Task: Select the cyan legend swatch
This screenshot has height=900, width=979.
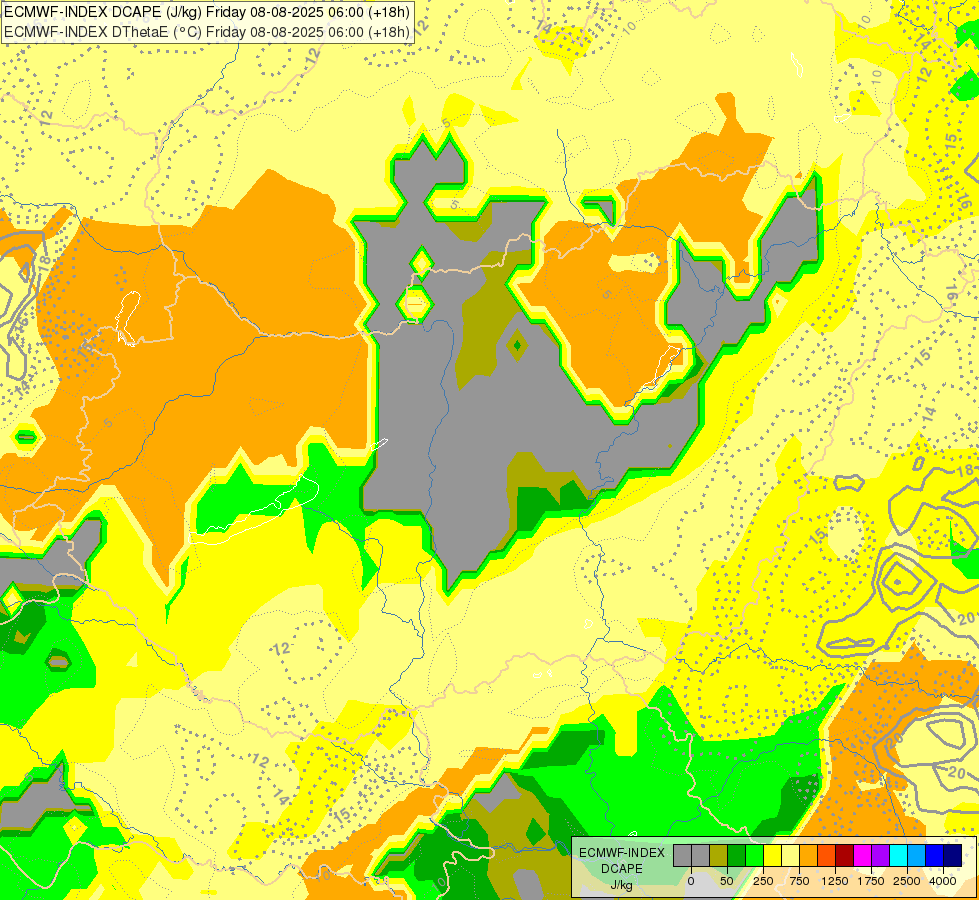Action: pyautogui.click(x=898, y=855)
